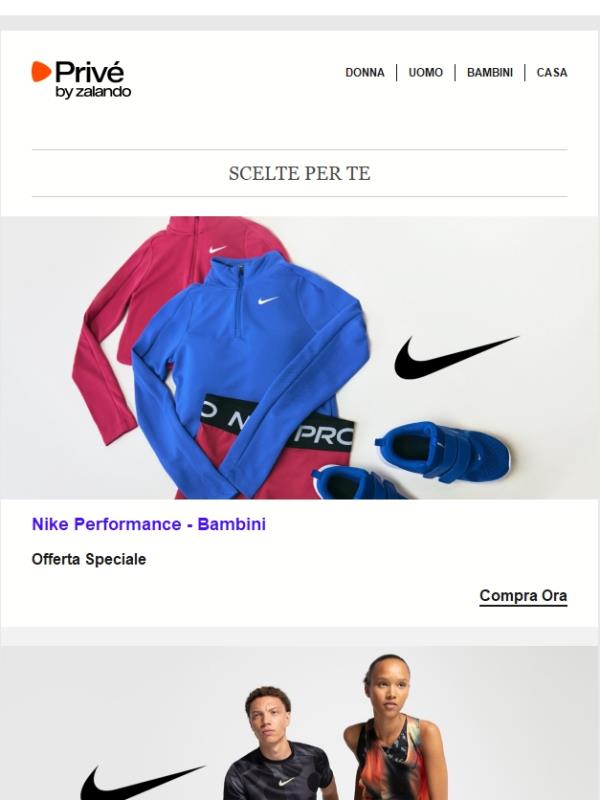This screenshot has height=800, width=600.
Task: Click the Compra Ora link
Action: point(523,596)
